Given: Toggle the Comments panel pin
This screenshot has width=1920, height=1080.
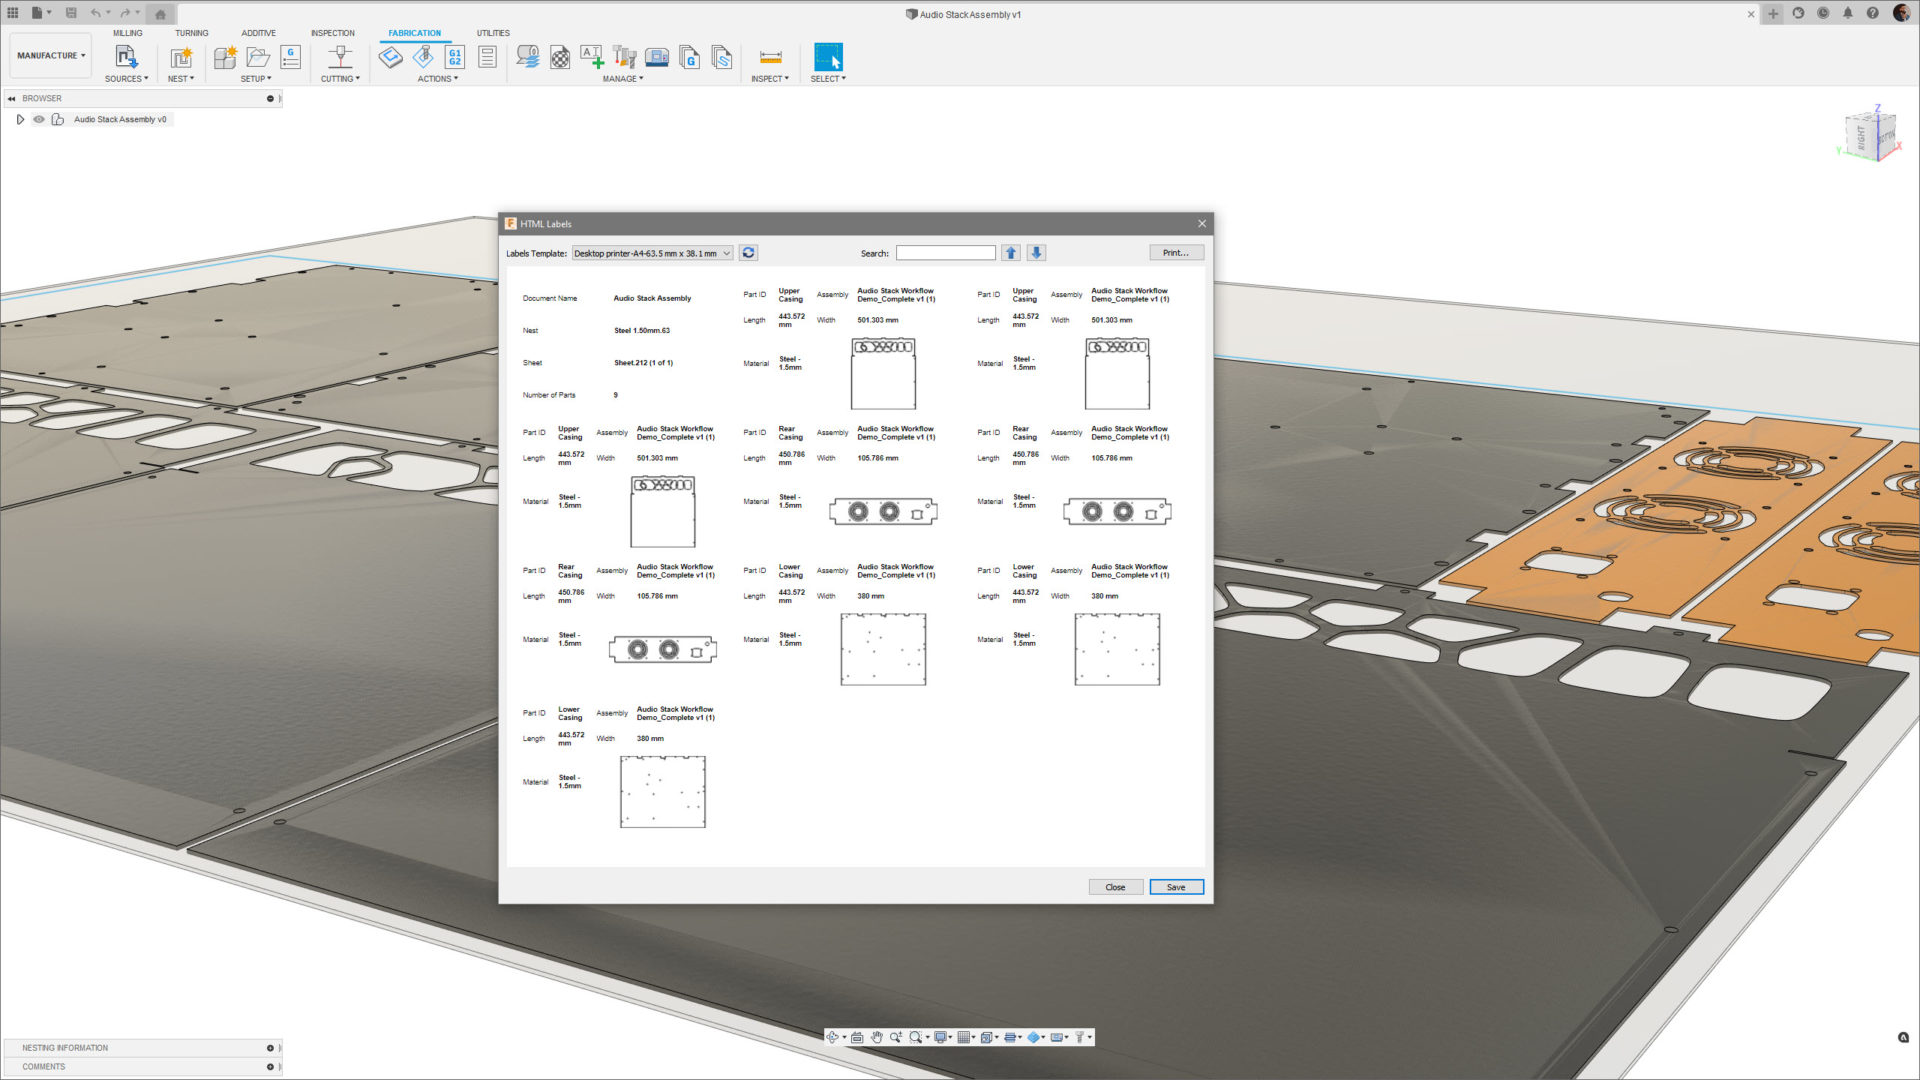Looking at the screenshot, I should (270, 1067).
